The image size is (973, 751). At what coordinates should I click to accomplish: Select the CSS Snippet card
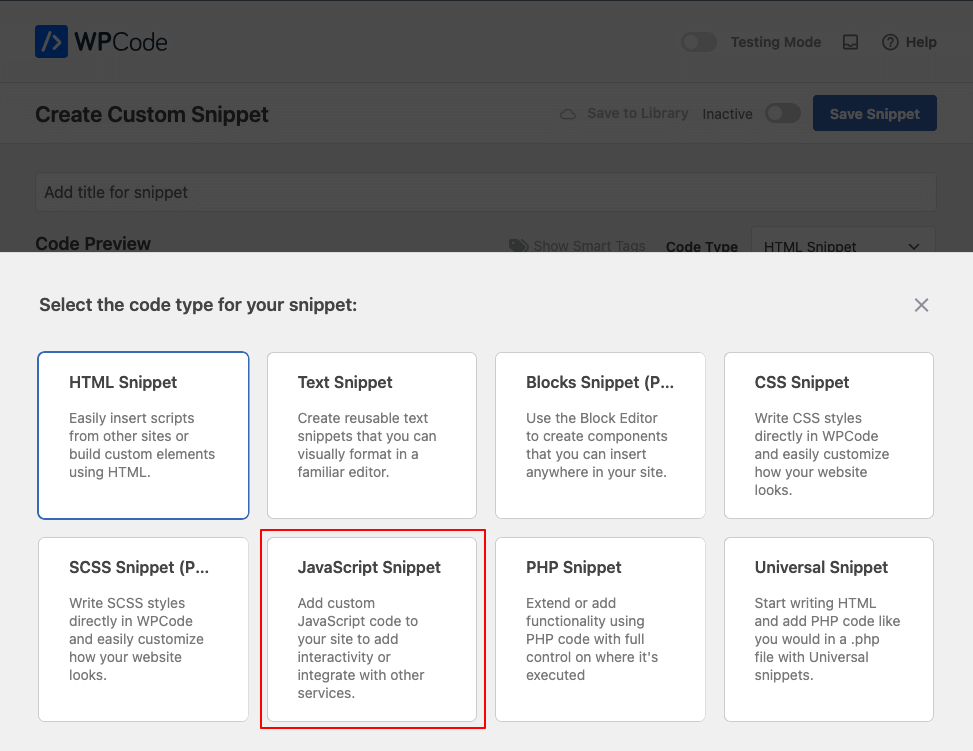point(828,435)
